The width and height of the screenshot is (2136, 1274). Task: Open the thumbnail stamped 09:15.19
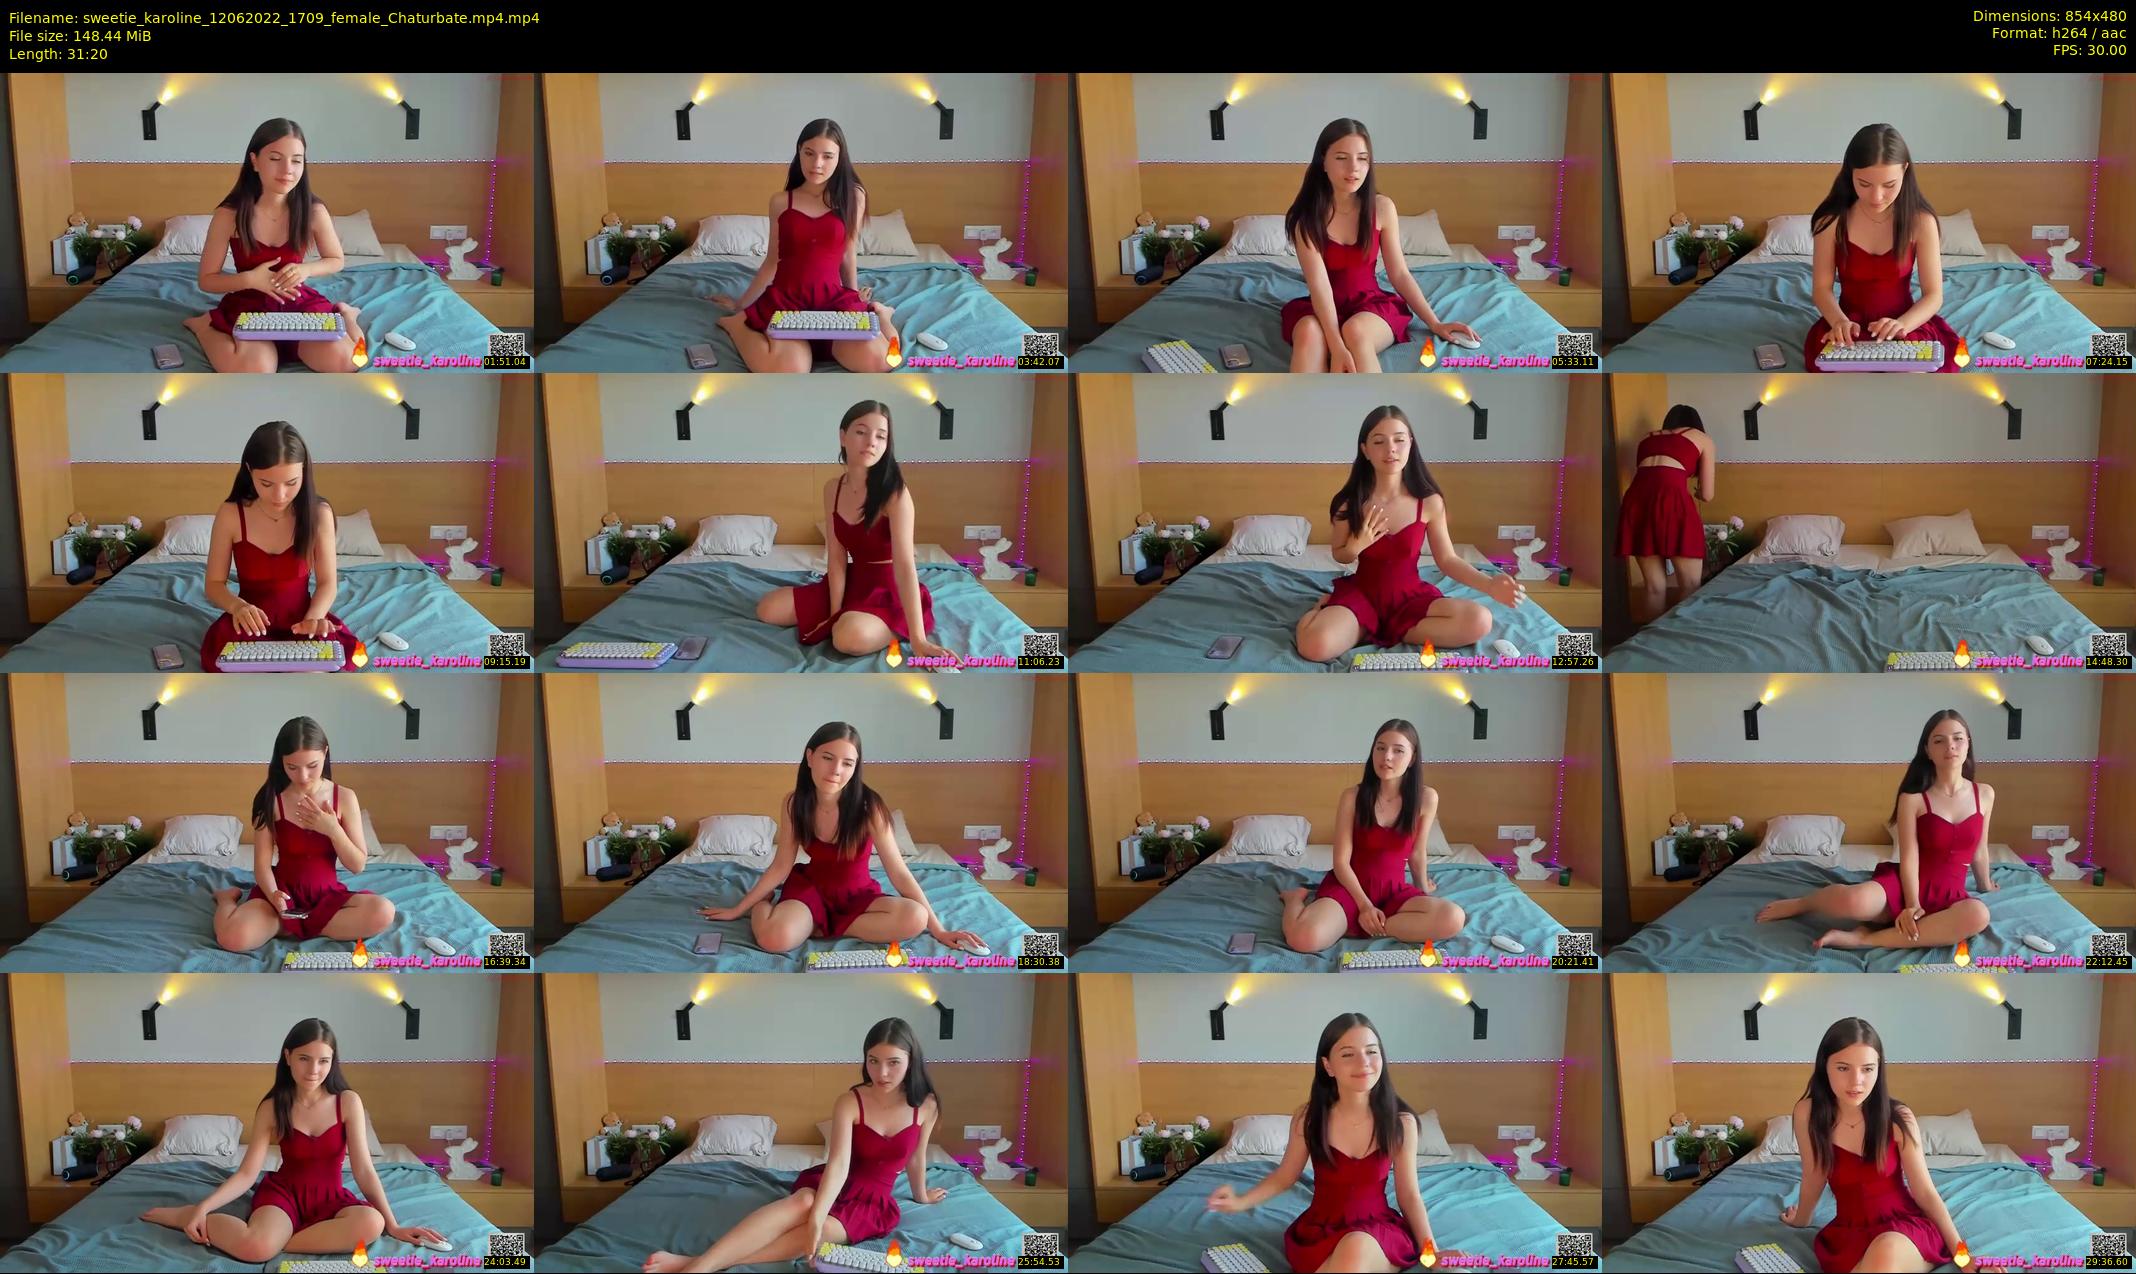coord(267,522)
